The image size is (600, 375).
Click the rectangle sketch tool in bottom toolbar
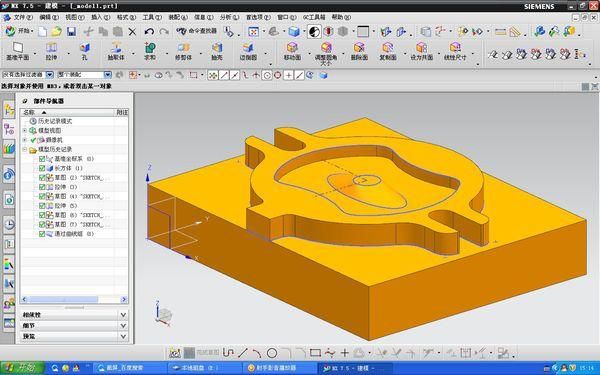point(315,352)
